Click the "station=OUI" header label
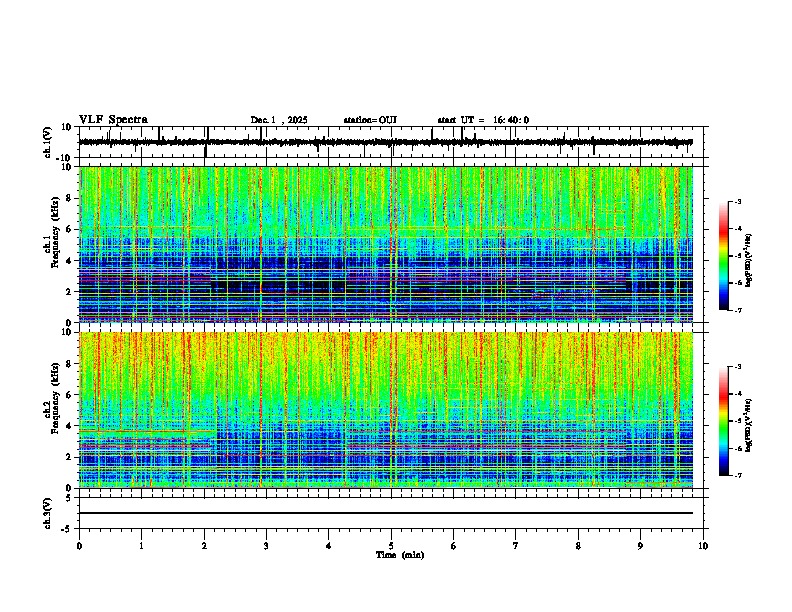The width and height of the screenshot is (792, 612). pyautogui.click(x=370, y=120)
